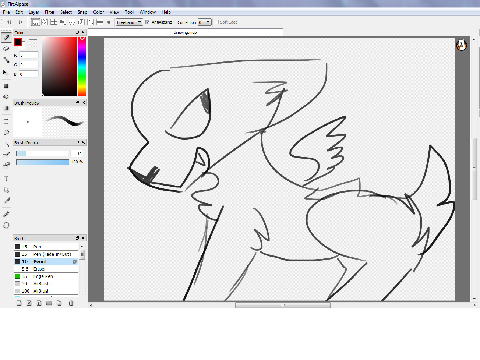This screenshot has height=360, width=480.
Task: Click the canvas horizontal scrollbar
Action: pos(283,305)
